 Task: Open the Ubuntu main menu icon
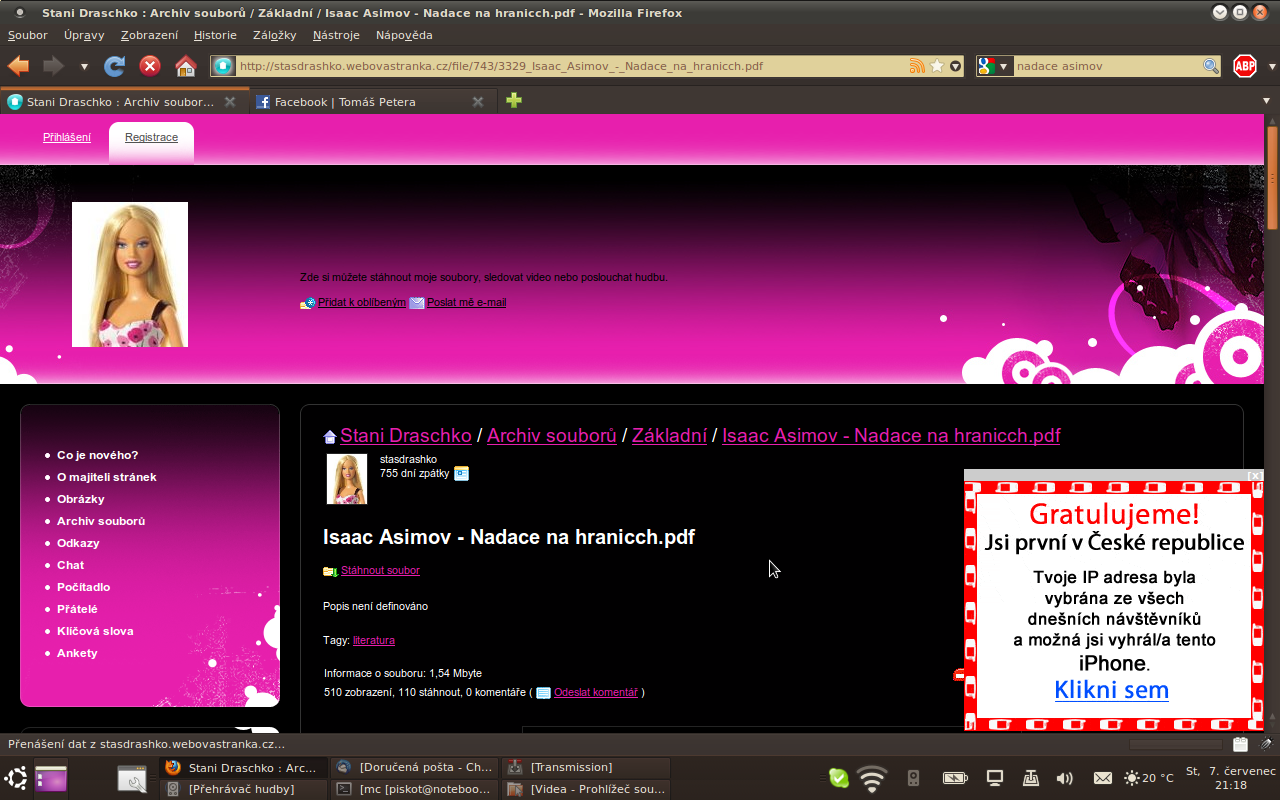click(x=16, y=778)
